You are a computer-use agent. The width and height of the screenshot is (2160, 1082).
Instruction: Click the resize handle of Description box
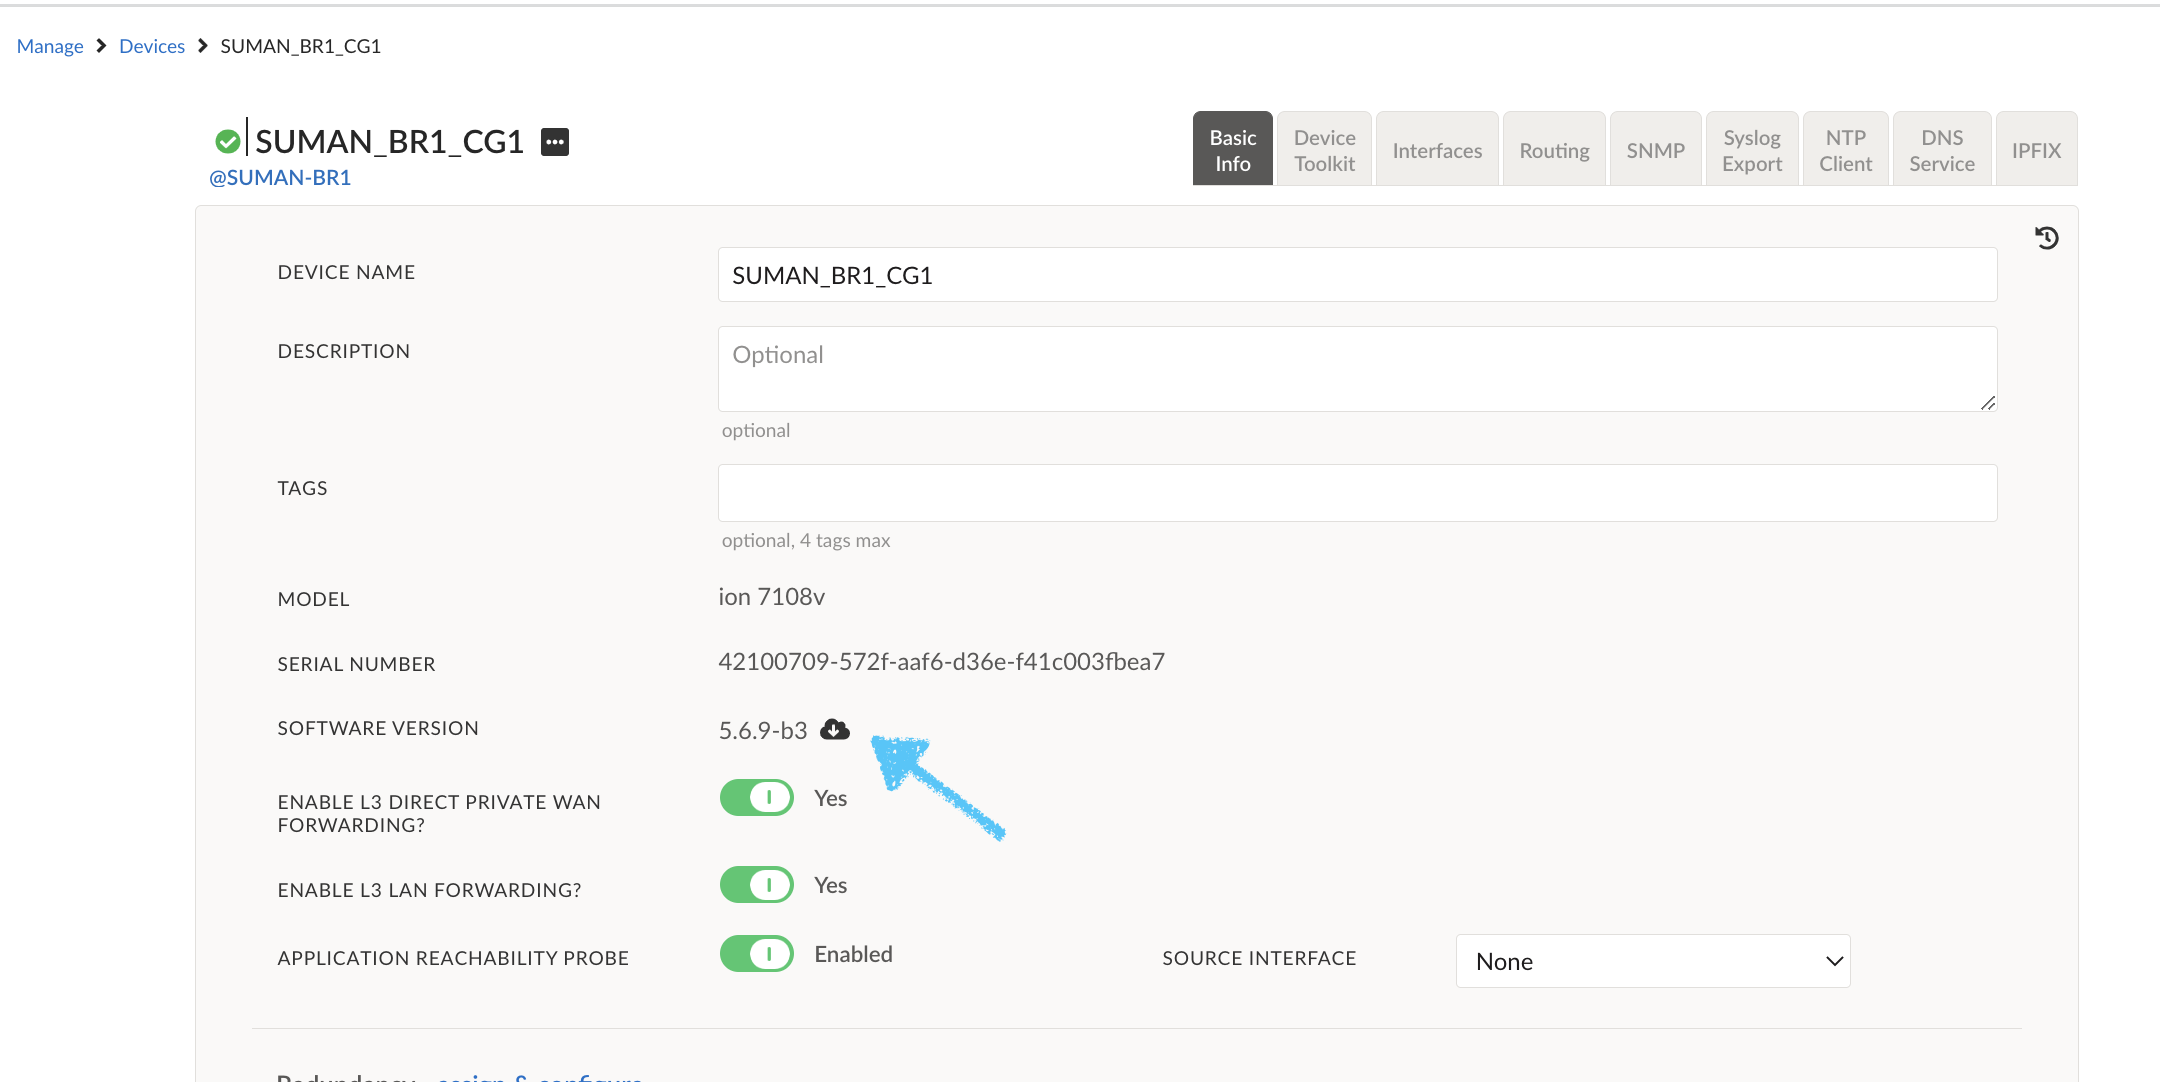click(x=1987, y=402)
